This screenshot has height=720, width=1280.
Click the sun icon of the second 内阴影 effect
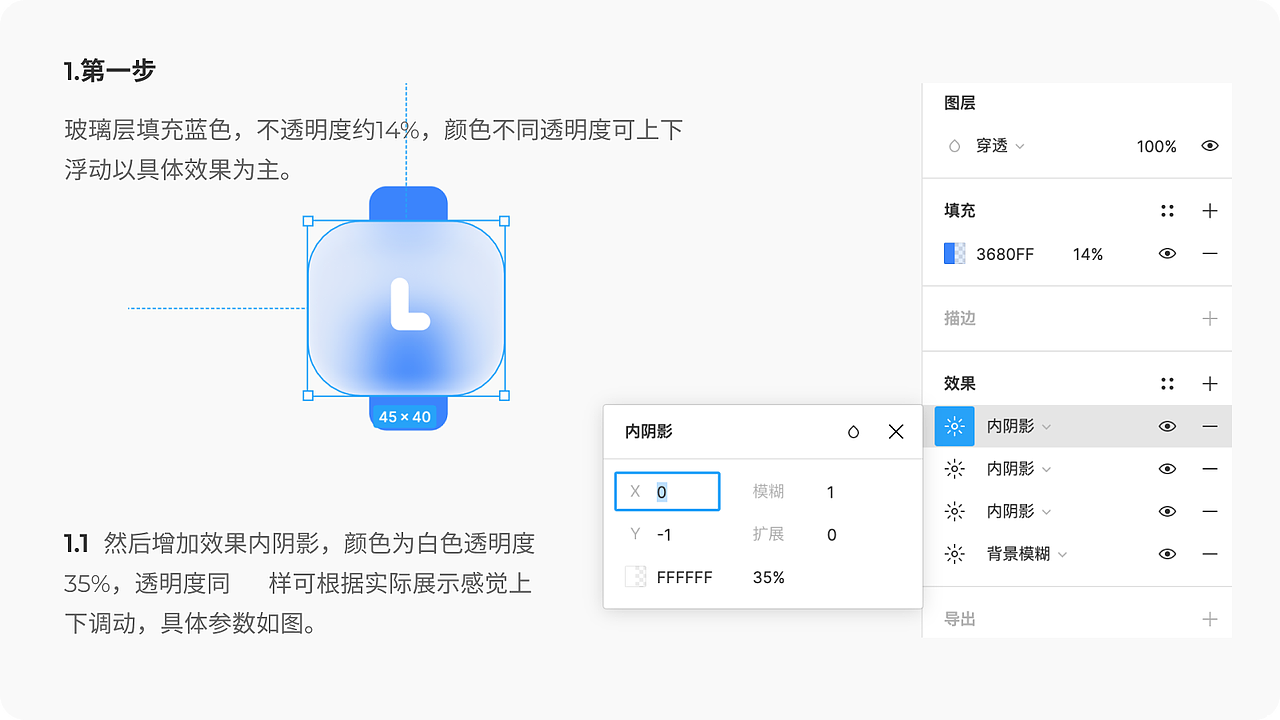tap(954, 468)
